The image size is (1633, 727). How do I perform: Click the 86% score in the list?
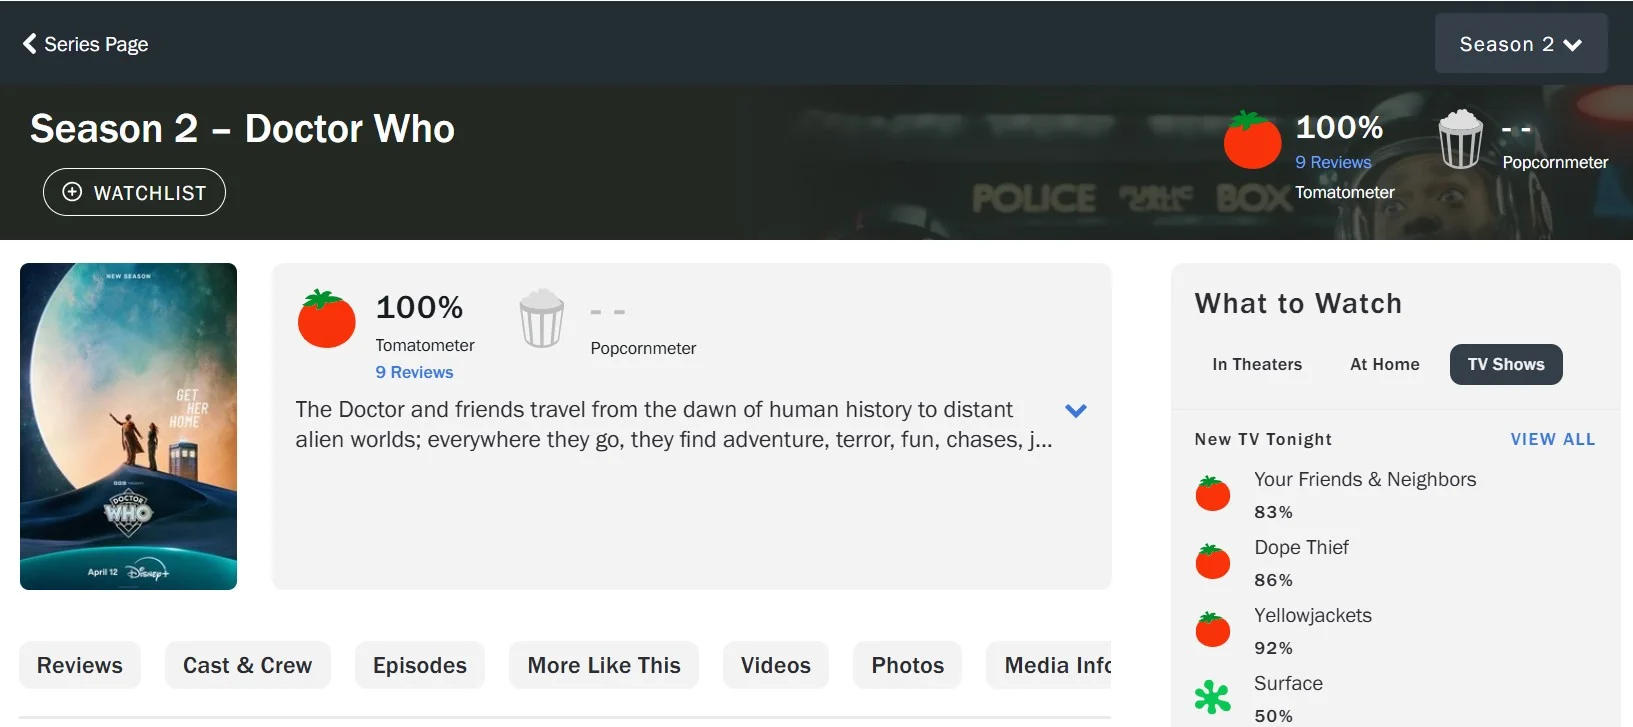pos(1273,580)
